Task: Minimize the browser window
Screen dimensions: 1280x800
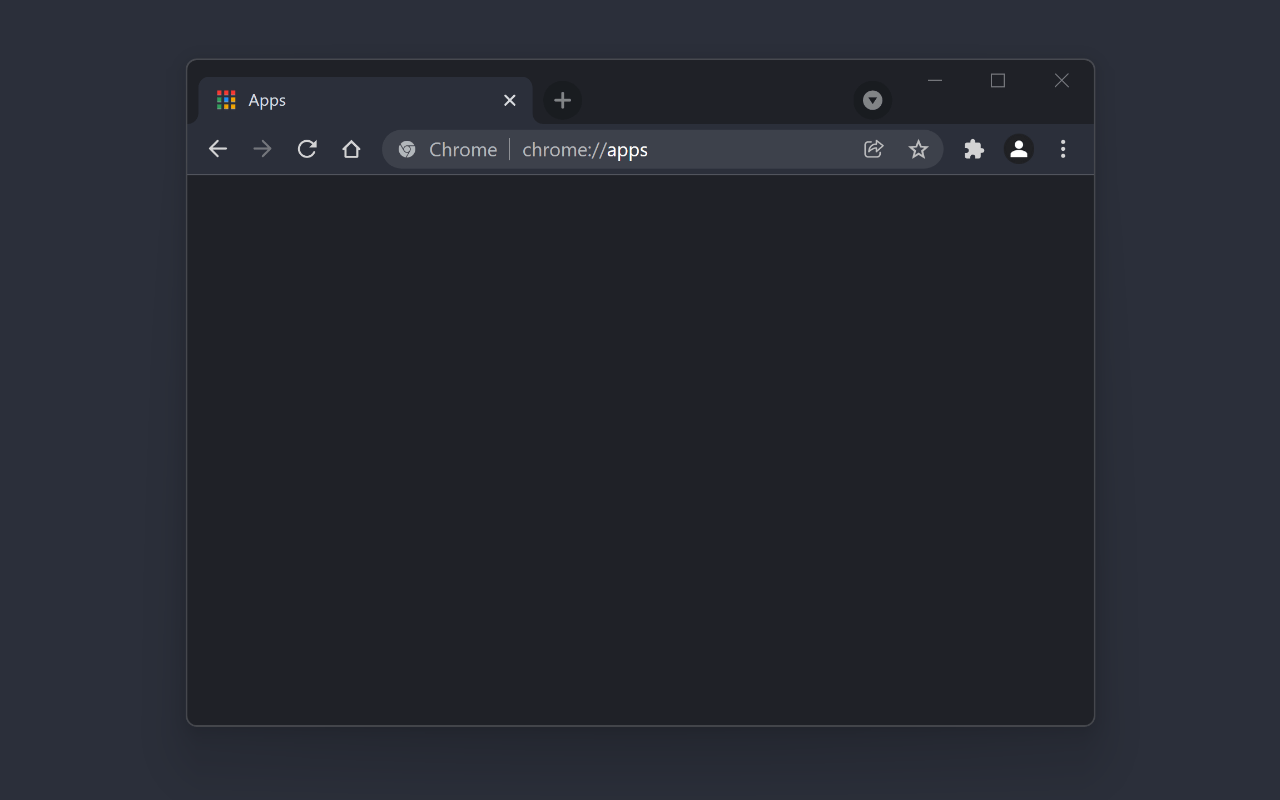Action: point(935,80)
